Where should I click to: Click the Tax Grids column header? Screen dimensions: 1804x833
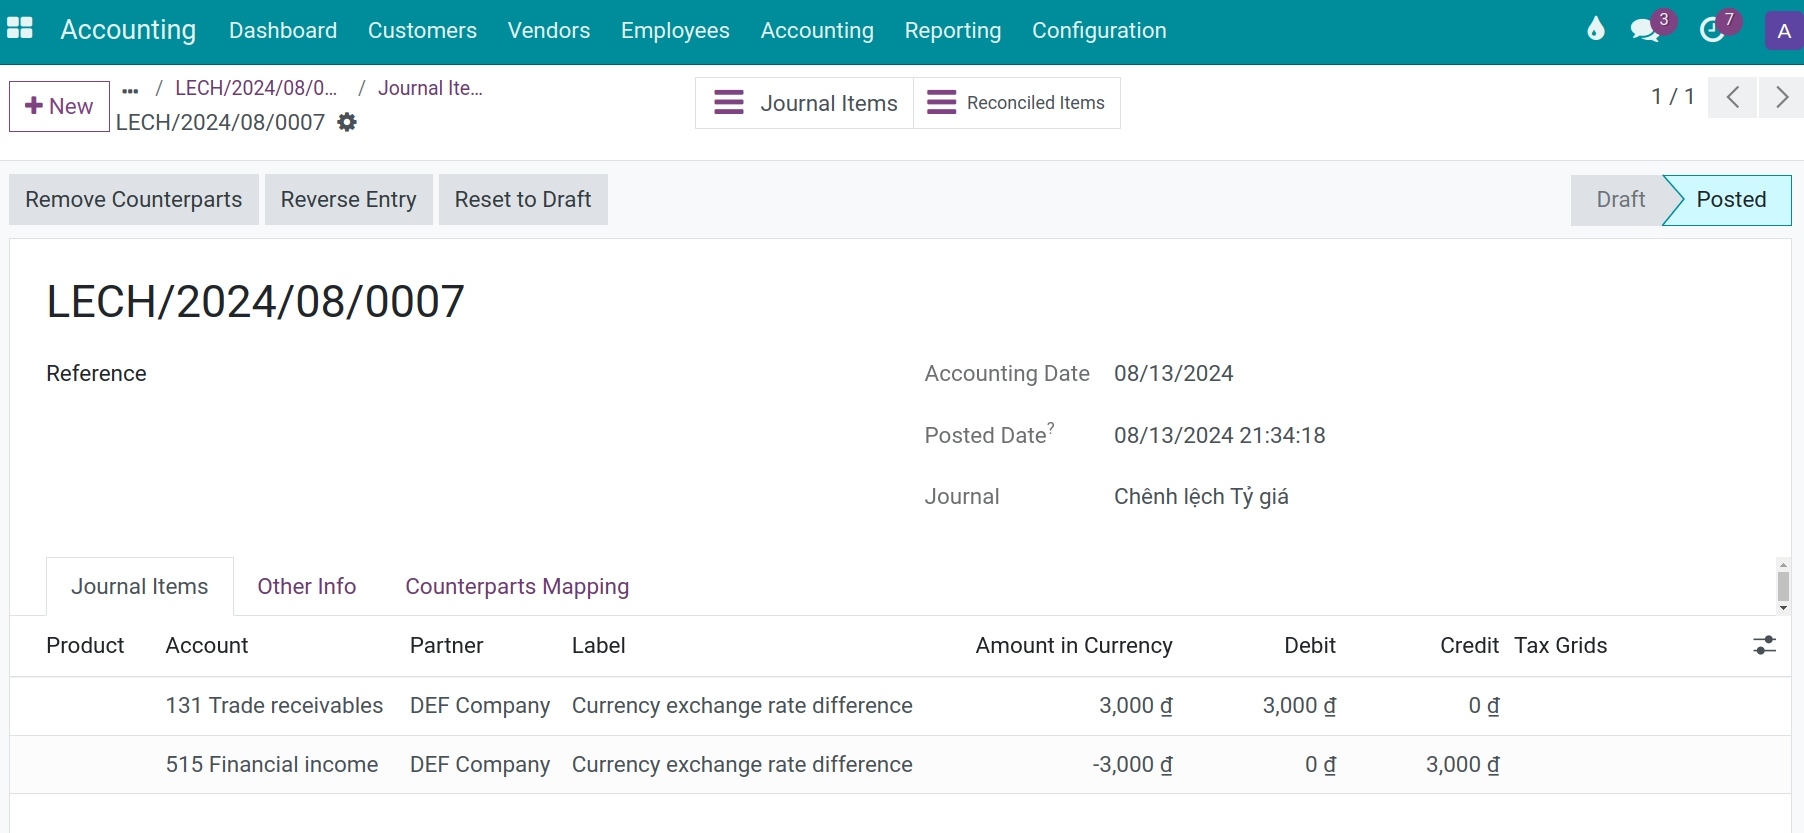coord(1561,646)
